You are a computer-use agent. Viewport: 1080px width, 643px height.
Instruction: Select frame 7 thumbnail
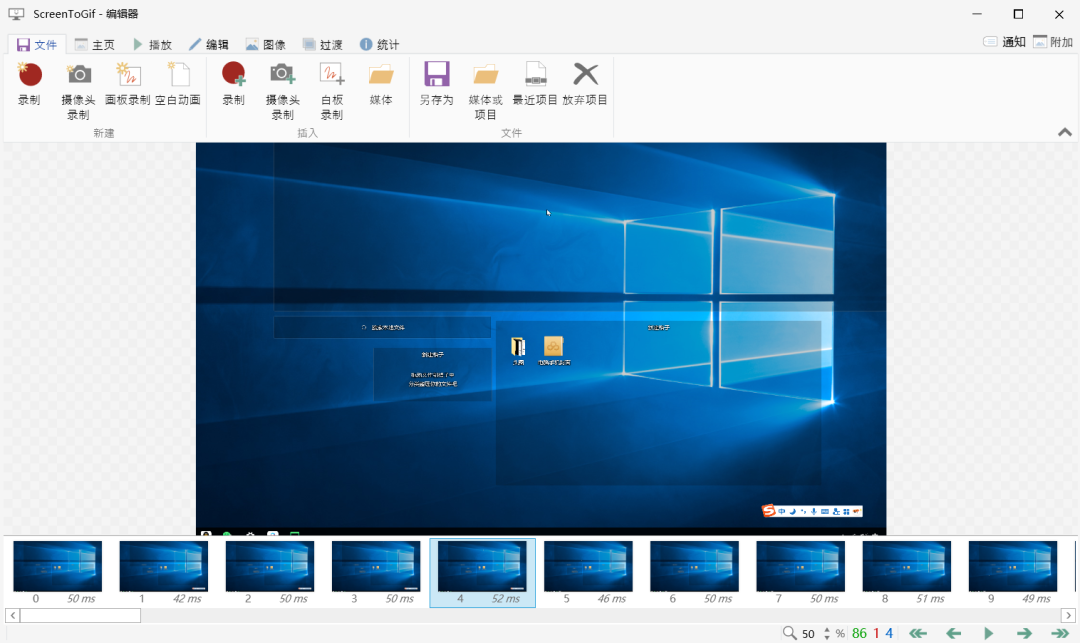point(800,573)
